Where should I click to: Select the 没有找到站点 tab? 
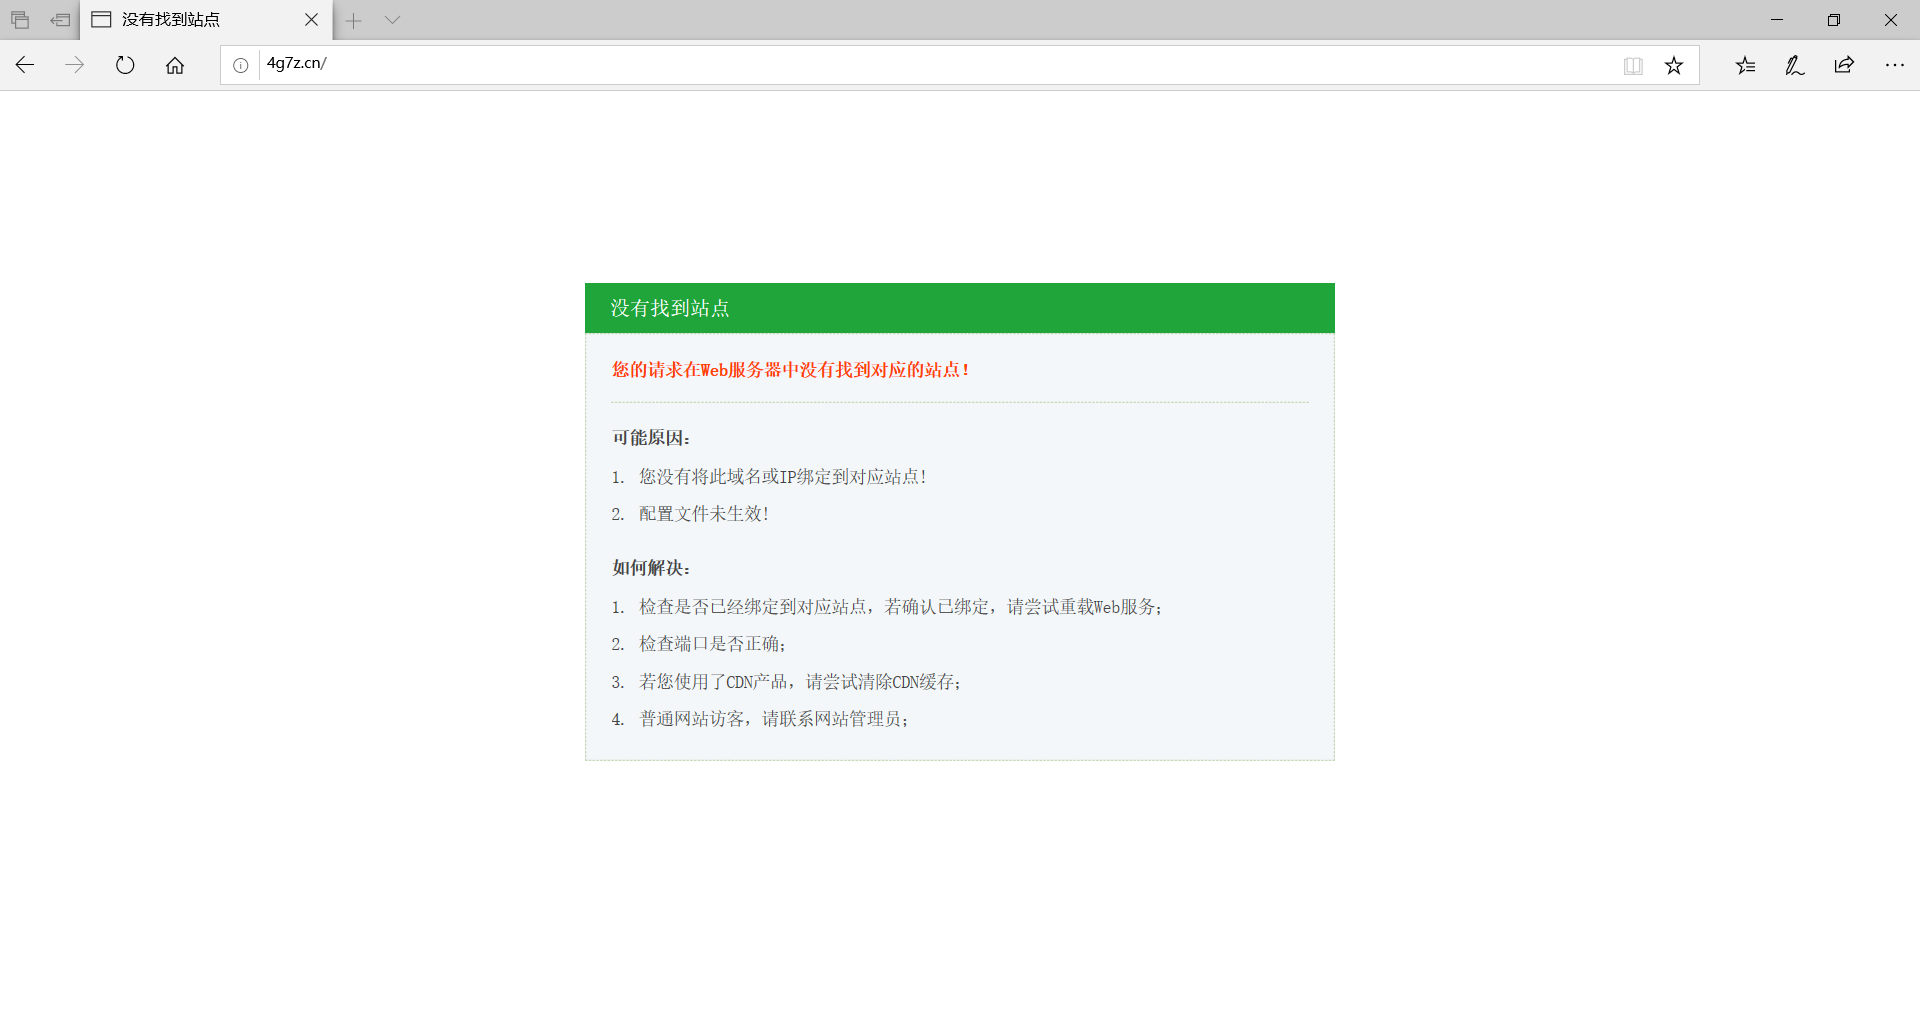coord(205,20)
